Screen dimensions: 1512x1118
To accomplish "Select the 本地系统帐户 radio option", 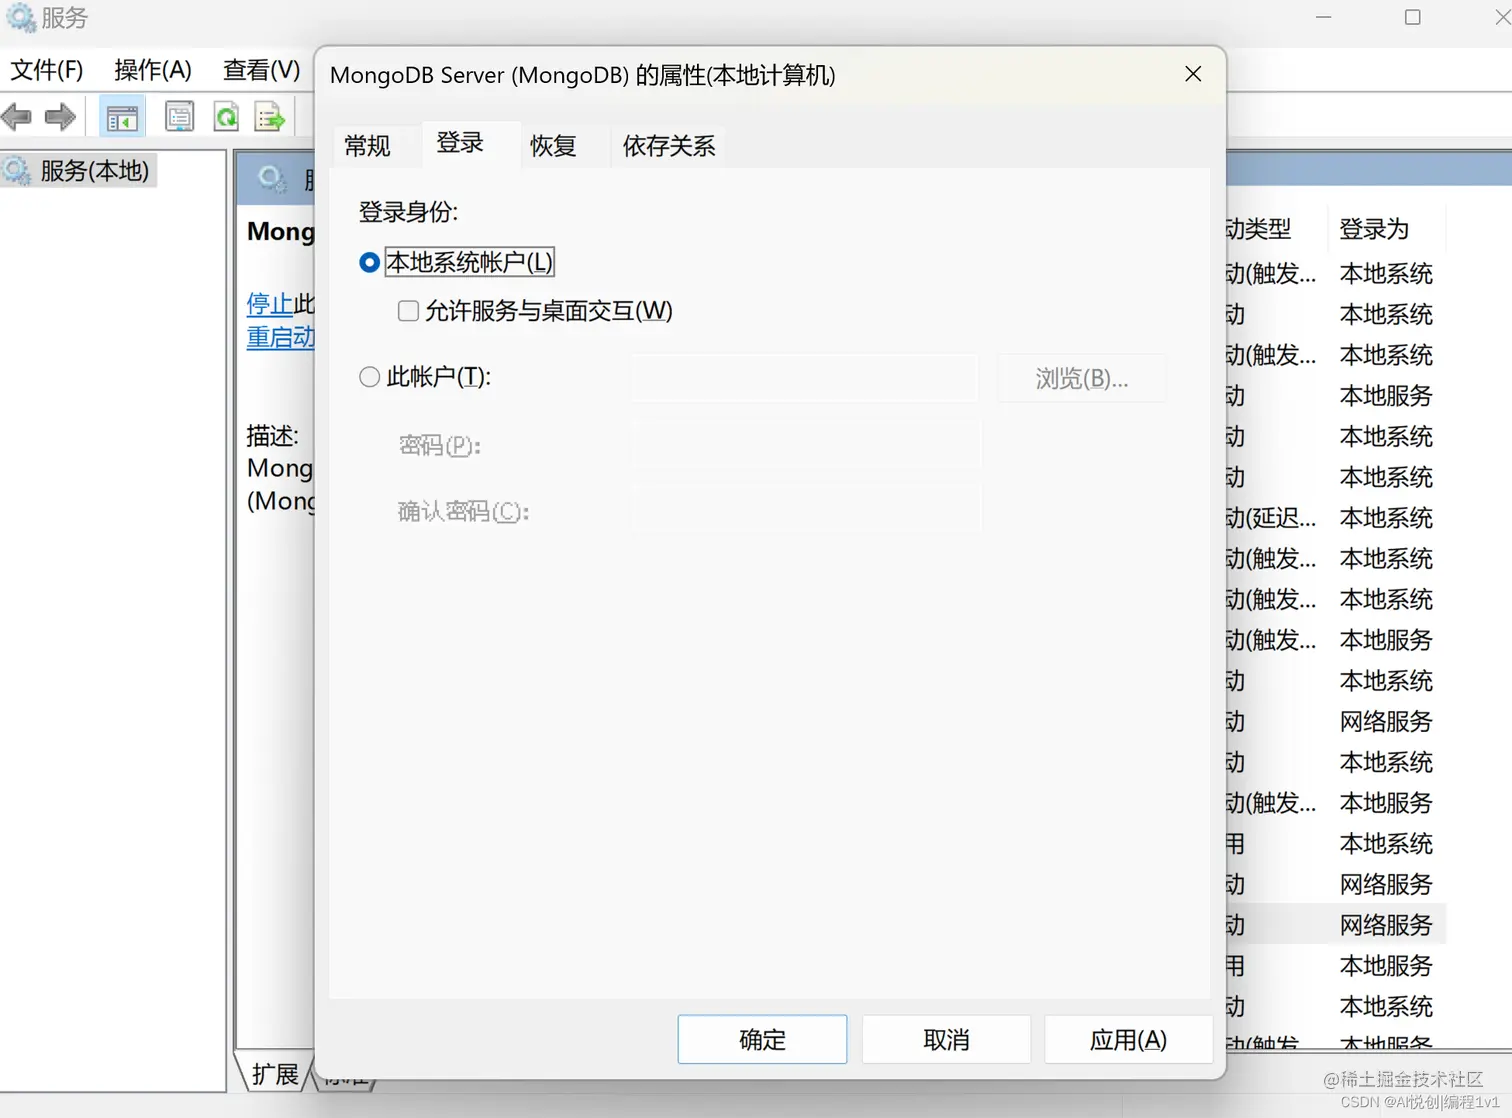I will tap(369, 262).
